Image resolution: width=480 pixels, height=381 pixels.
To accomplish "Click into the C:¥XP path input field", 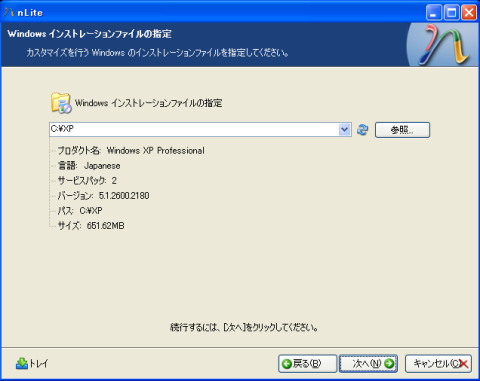I will [194, 129].
